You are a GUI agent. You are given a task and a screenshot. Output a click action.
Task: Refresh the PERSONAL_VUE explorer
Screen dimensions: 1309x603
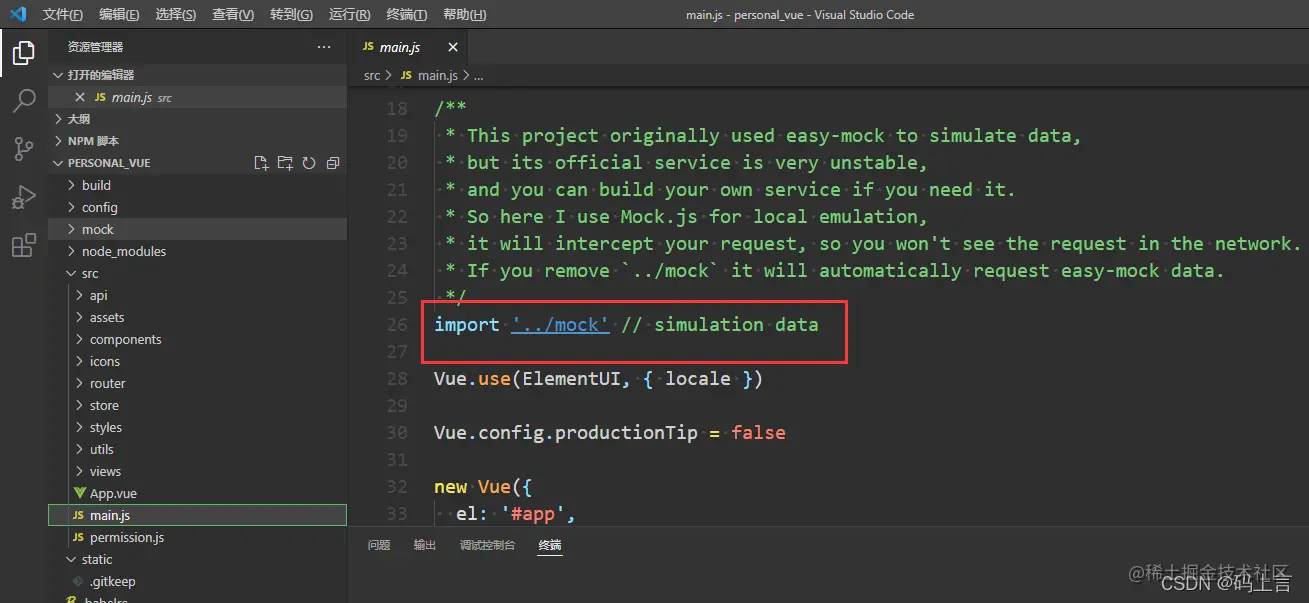click(x=309, y=163)
